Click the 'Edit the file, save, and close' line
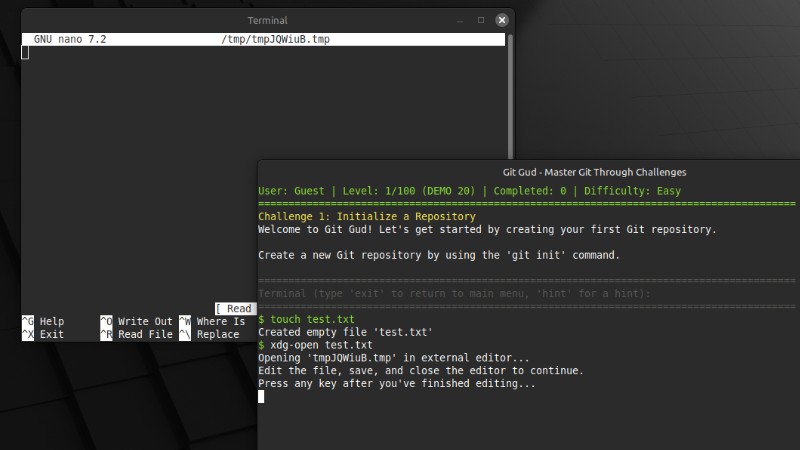This screenshot has width=800, height=450. pos(421,370)
